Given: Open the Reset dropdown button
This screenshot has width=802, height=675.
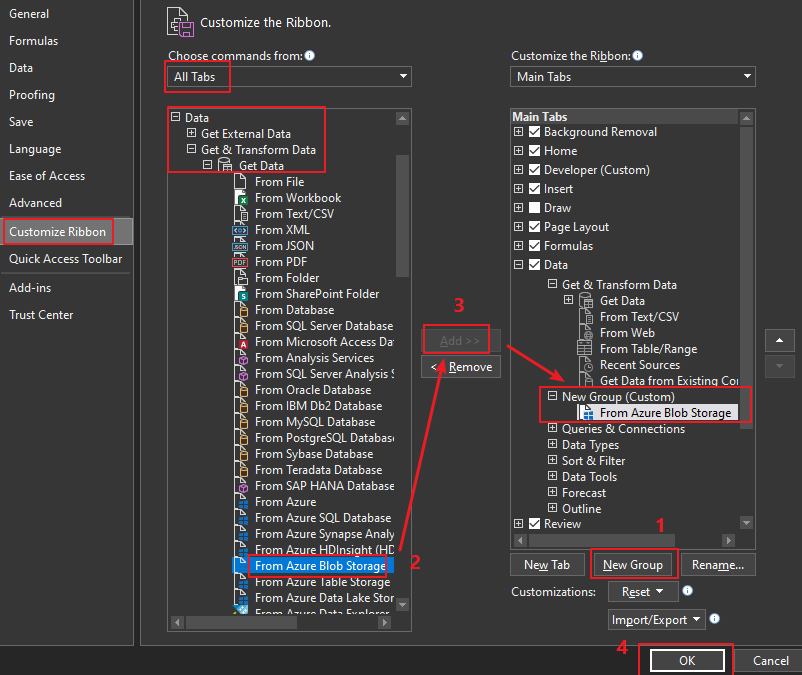Looking at the screenshot, I should (x=643, y=592).
